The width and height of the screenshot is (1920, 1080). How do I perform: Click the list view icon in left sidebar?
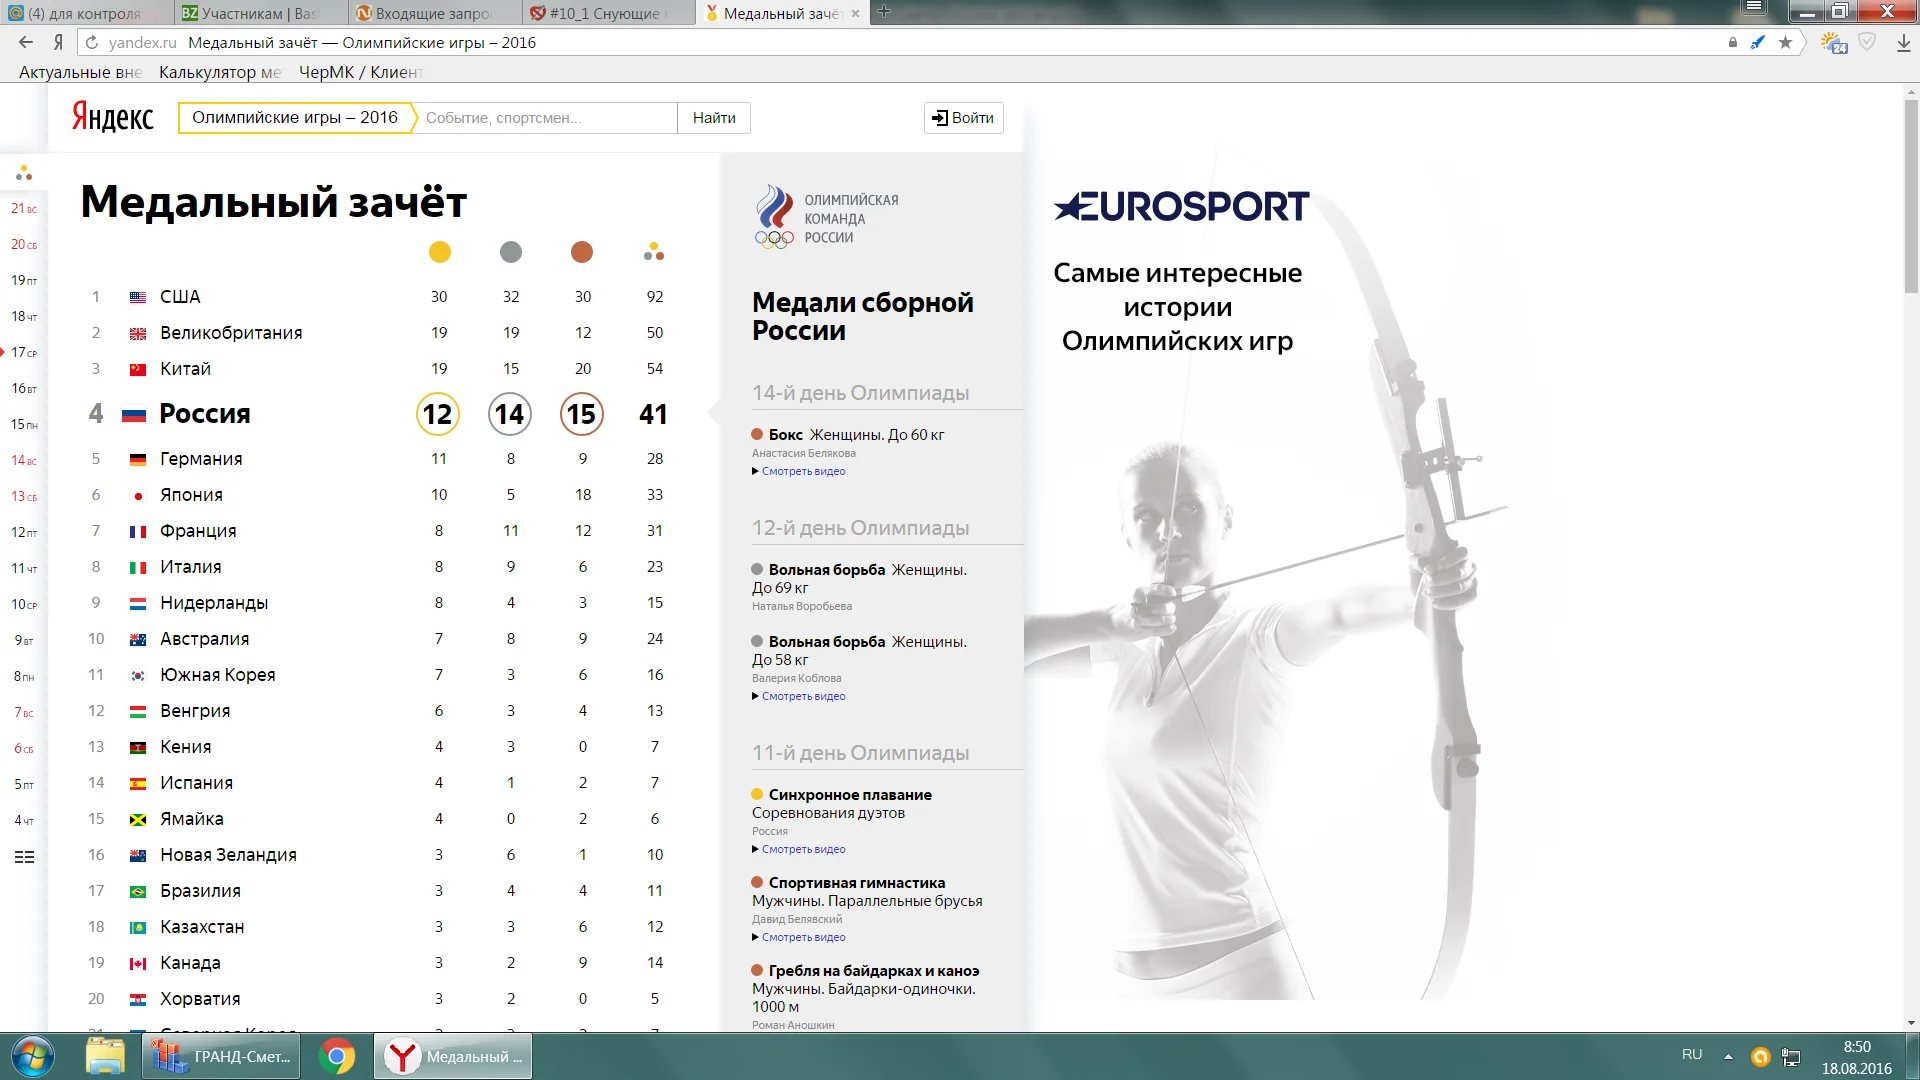click(x=24, y=857)
